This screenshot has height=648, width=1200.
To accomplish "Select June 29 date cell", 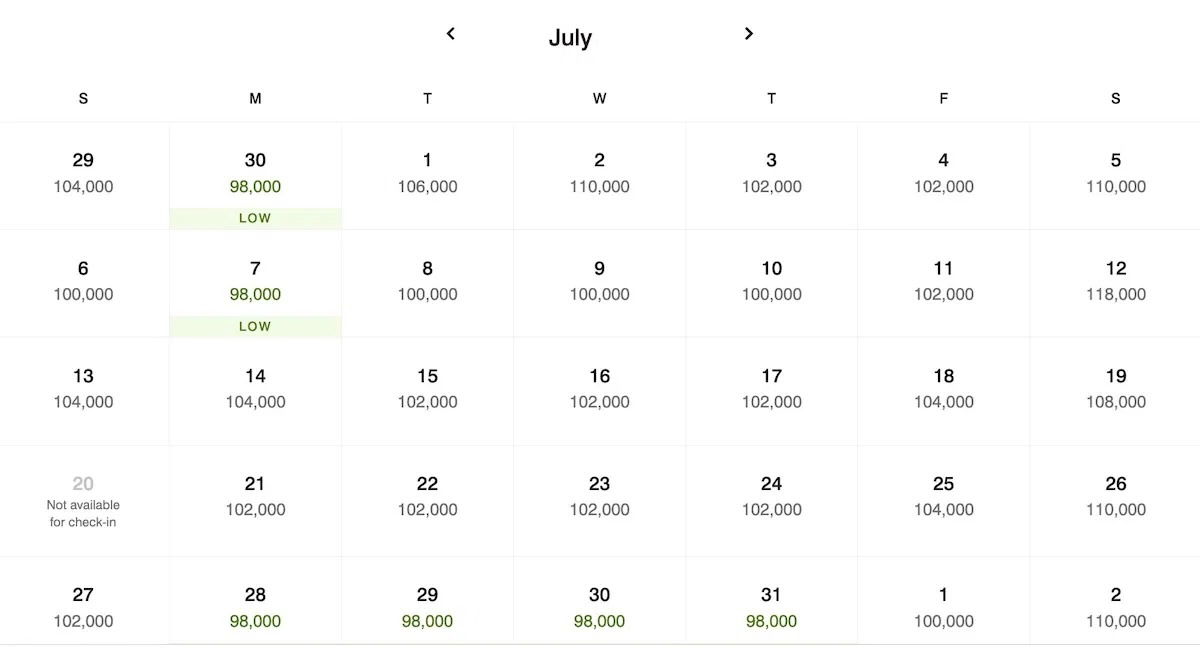I will tap(83, 174).
